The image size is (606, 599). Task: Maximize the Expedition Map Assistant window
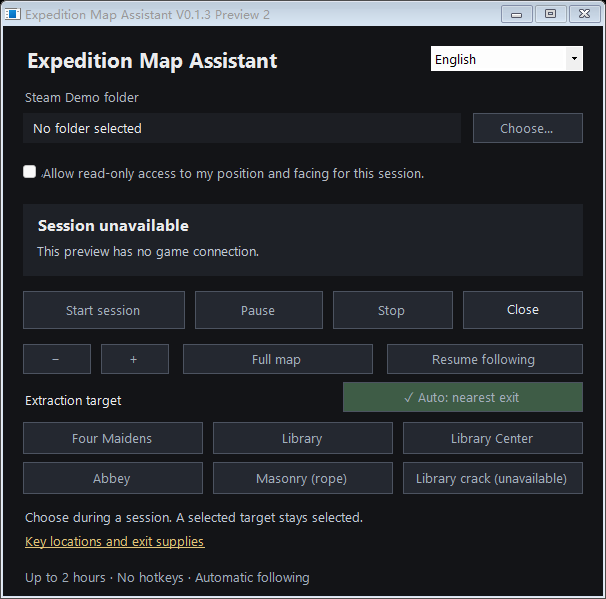pyautogui.click(x=550, y=15)
